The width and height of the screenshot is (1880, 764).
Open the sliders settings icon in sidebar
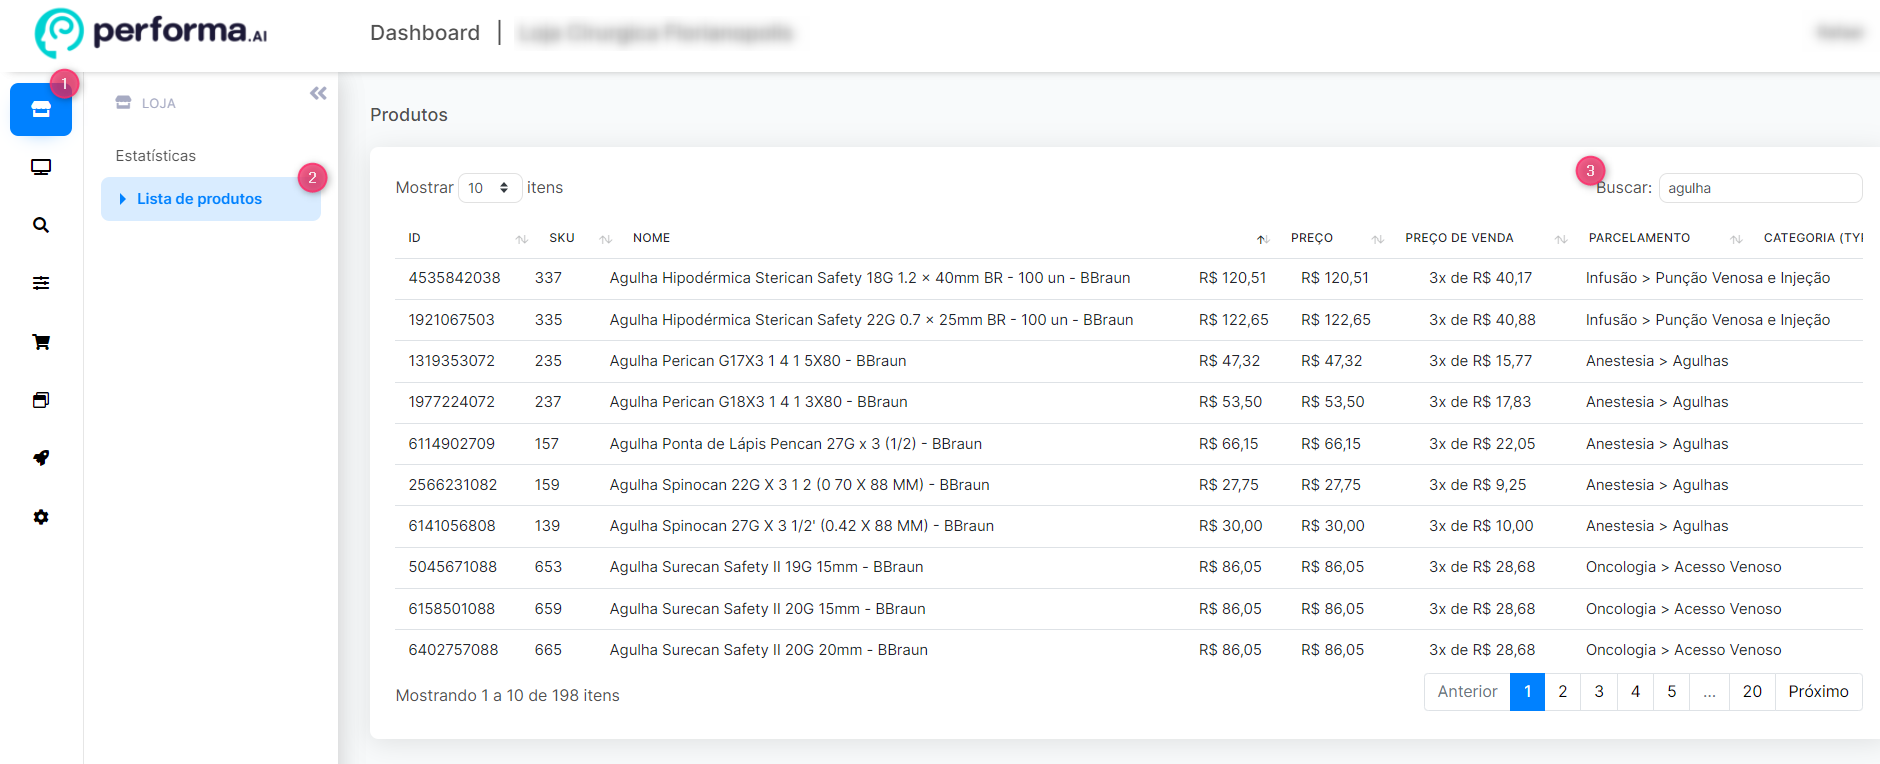tap(41, 283)
